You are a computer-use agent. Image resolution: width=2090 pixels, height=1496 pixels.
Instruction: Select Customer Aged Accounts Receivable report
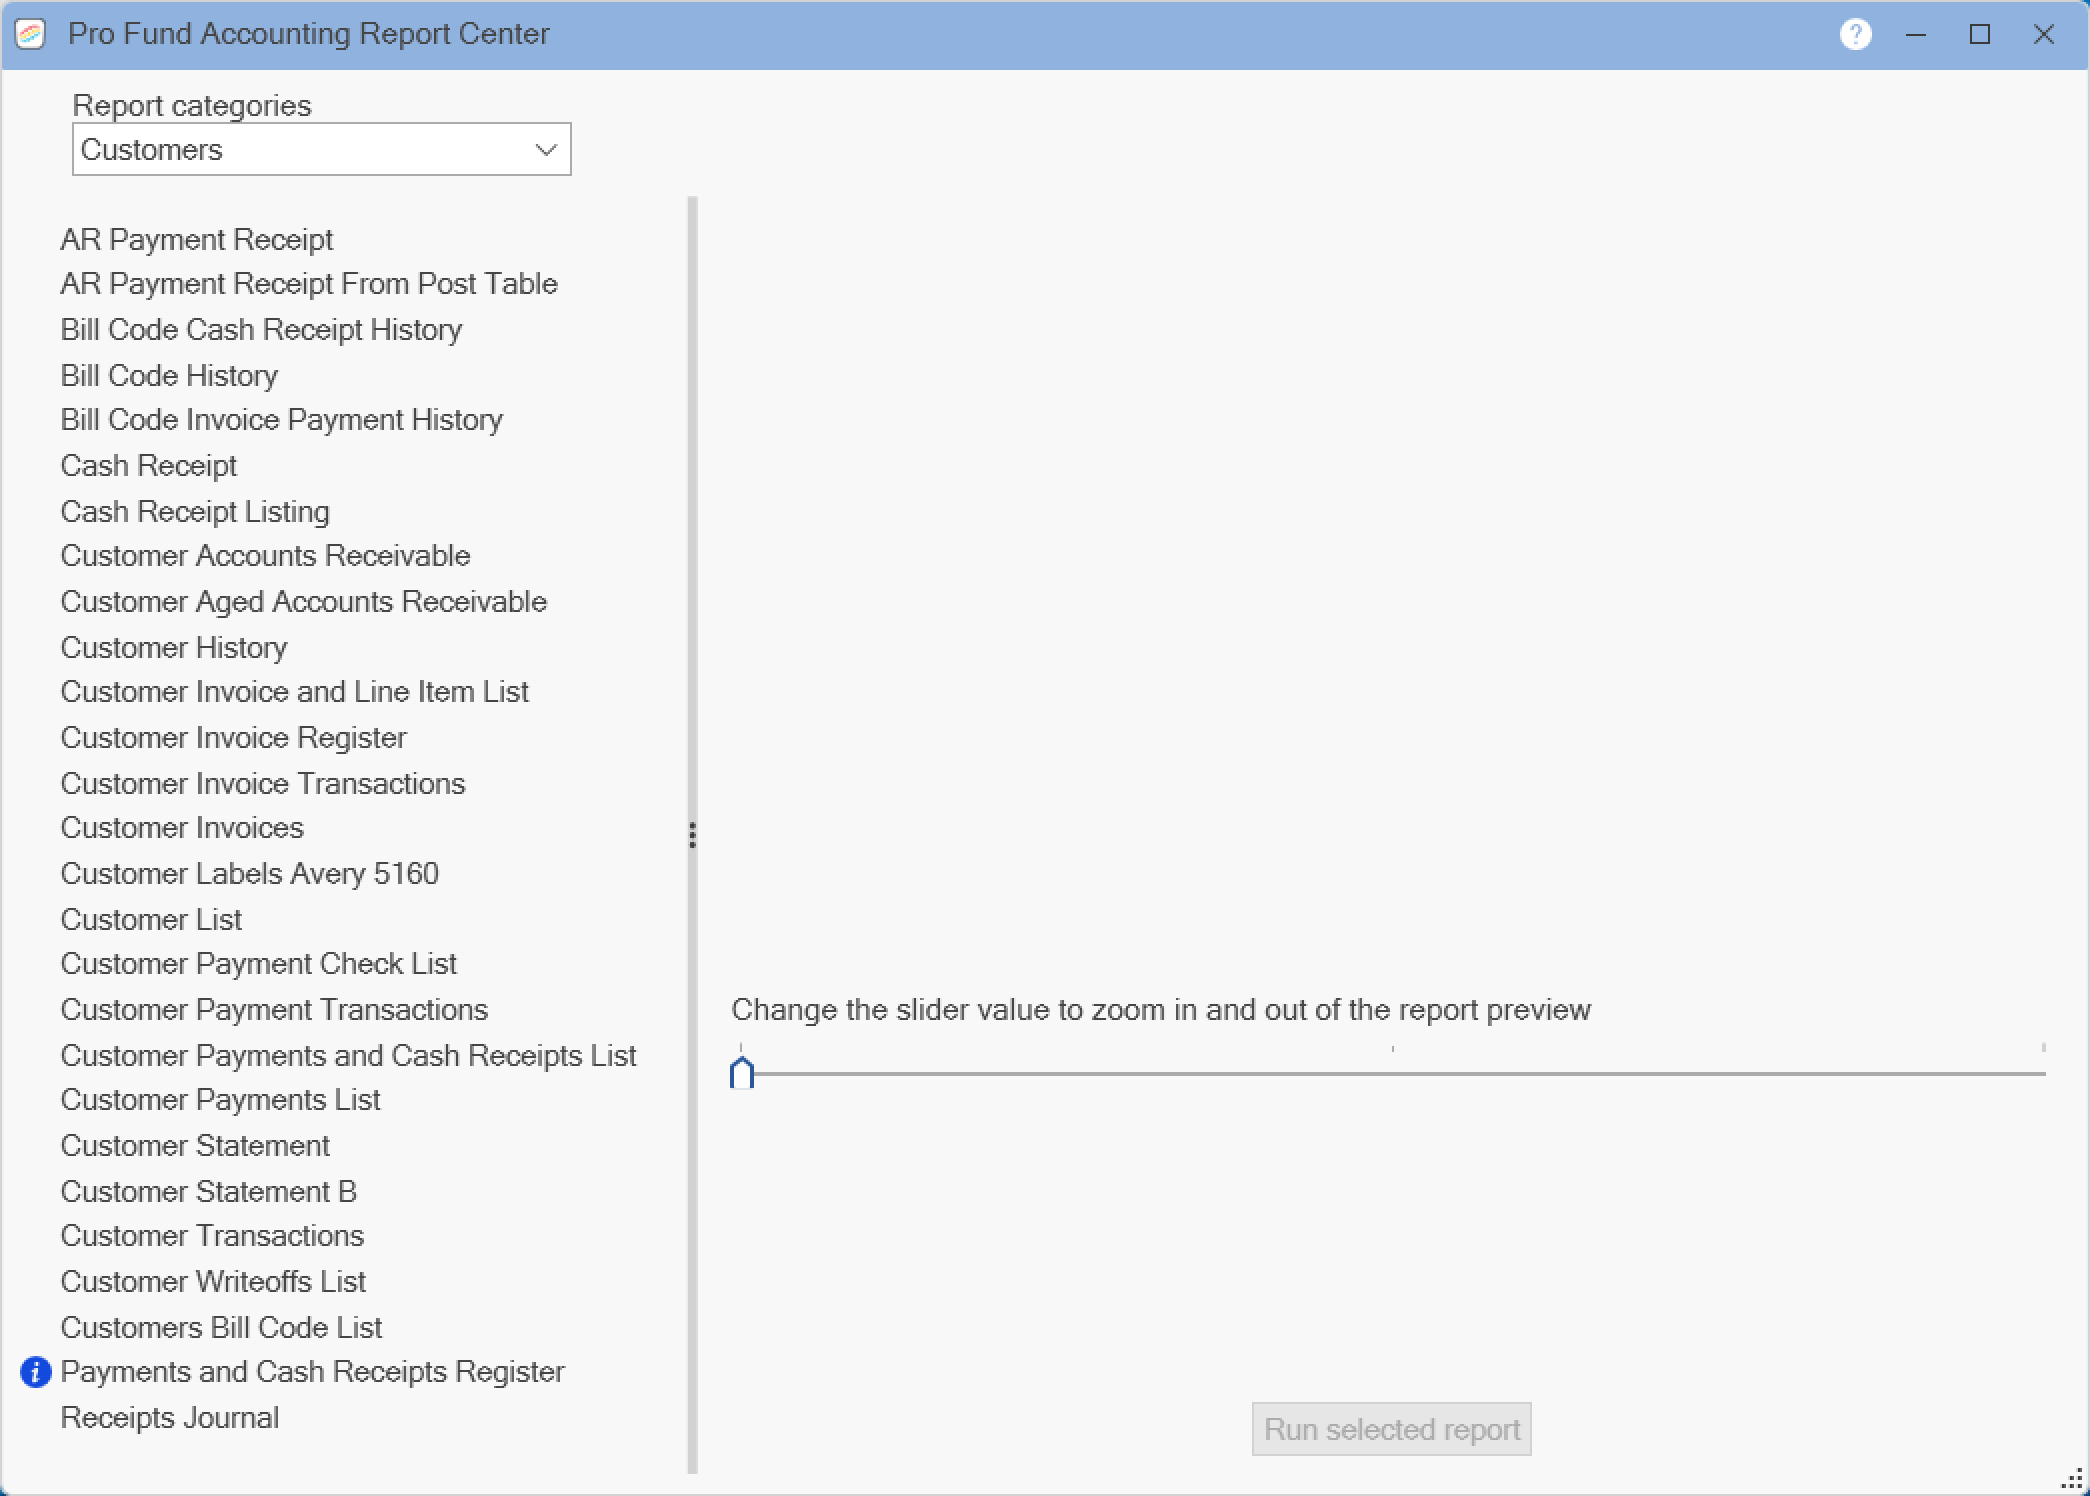[304, 602]
